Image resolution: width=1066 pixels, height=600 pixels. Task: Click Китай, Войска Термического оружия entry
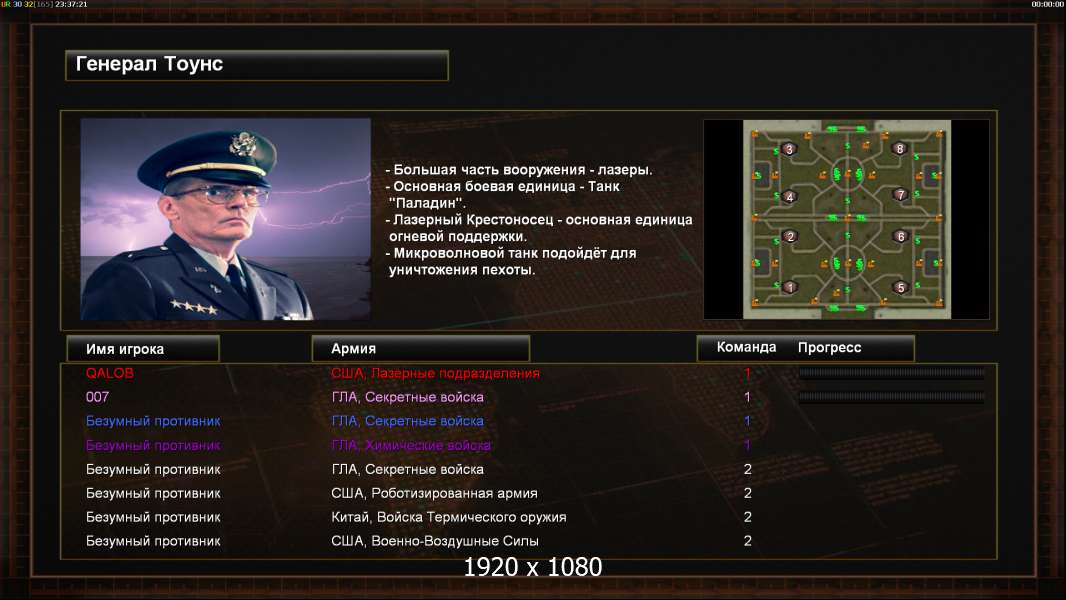point(449,517)
